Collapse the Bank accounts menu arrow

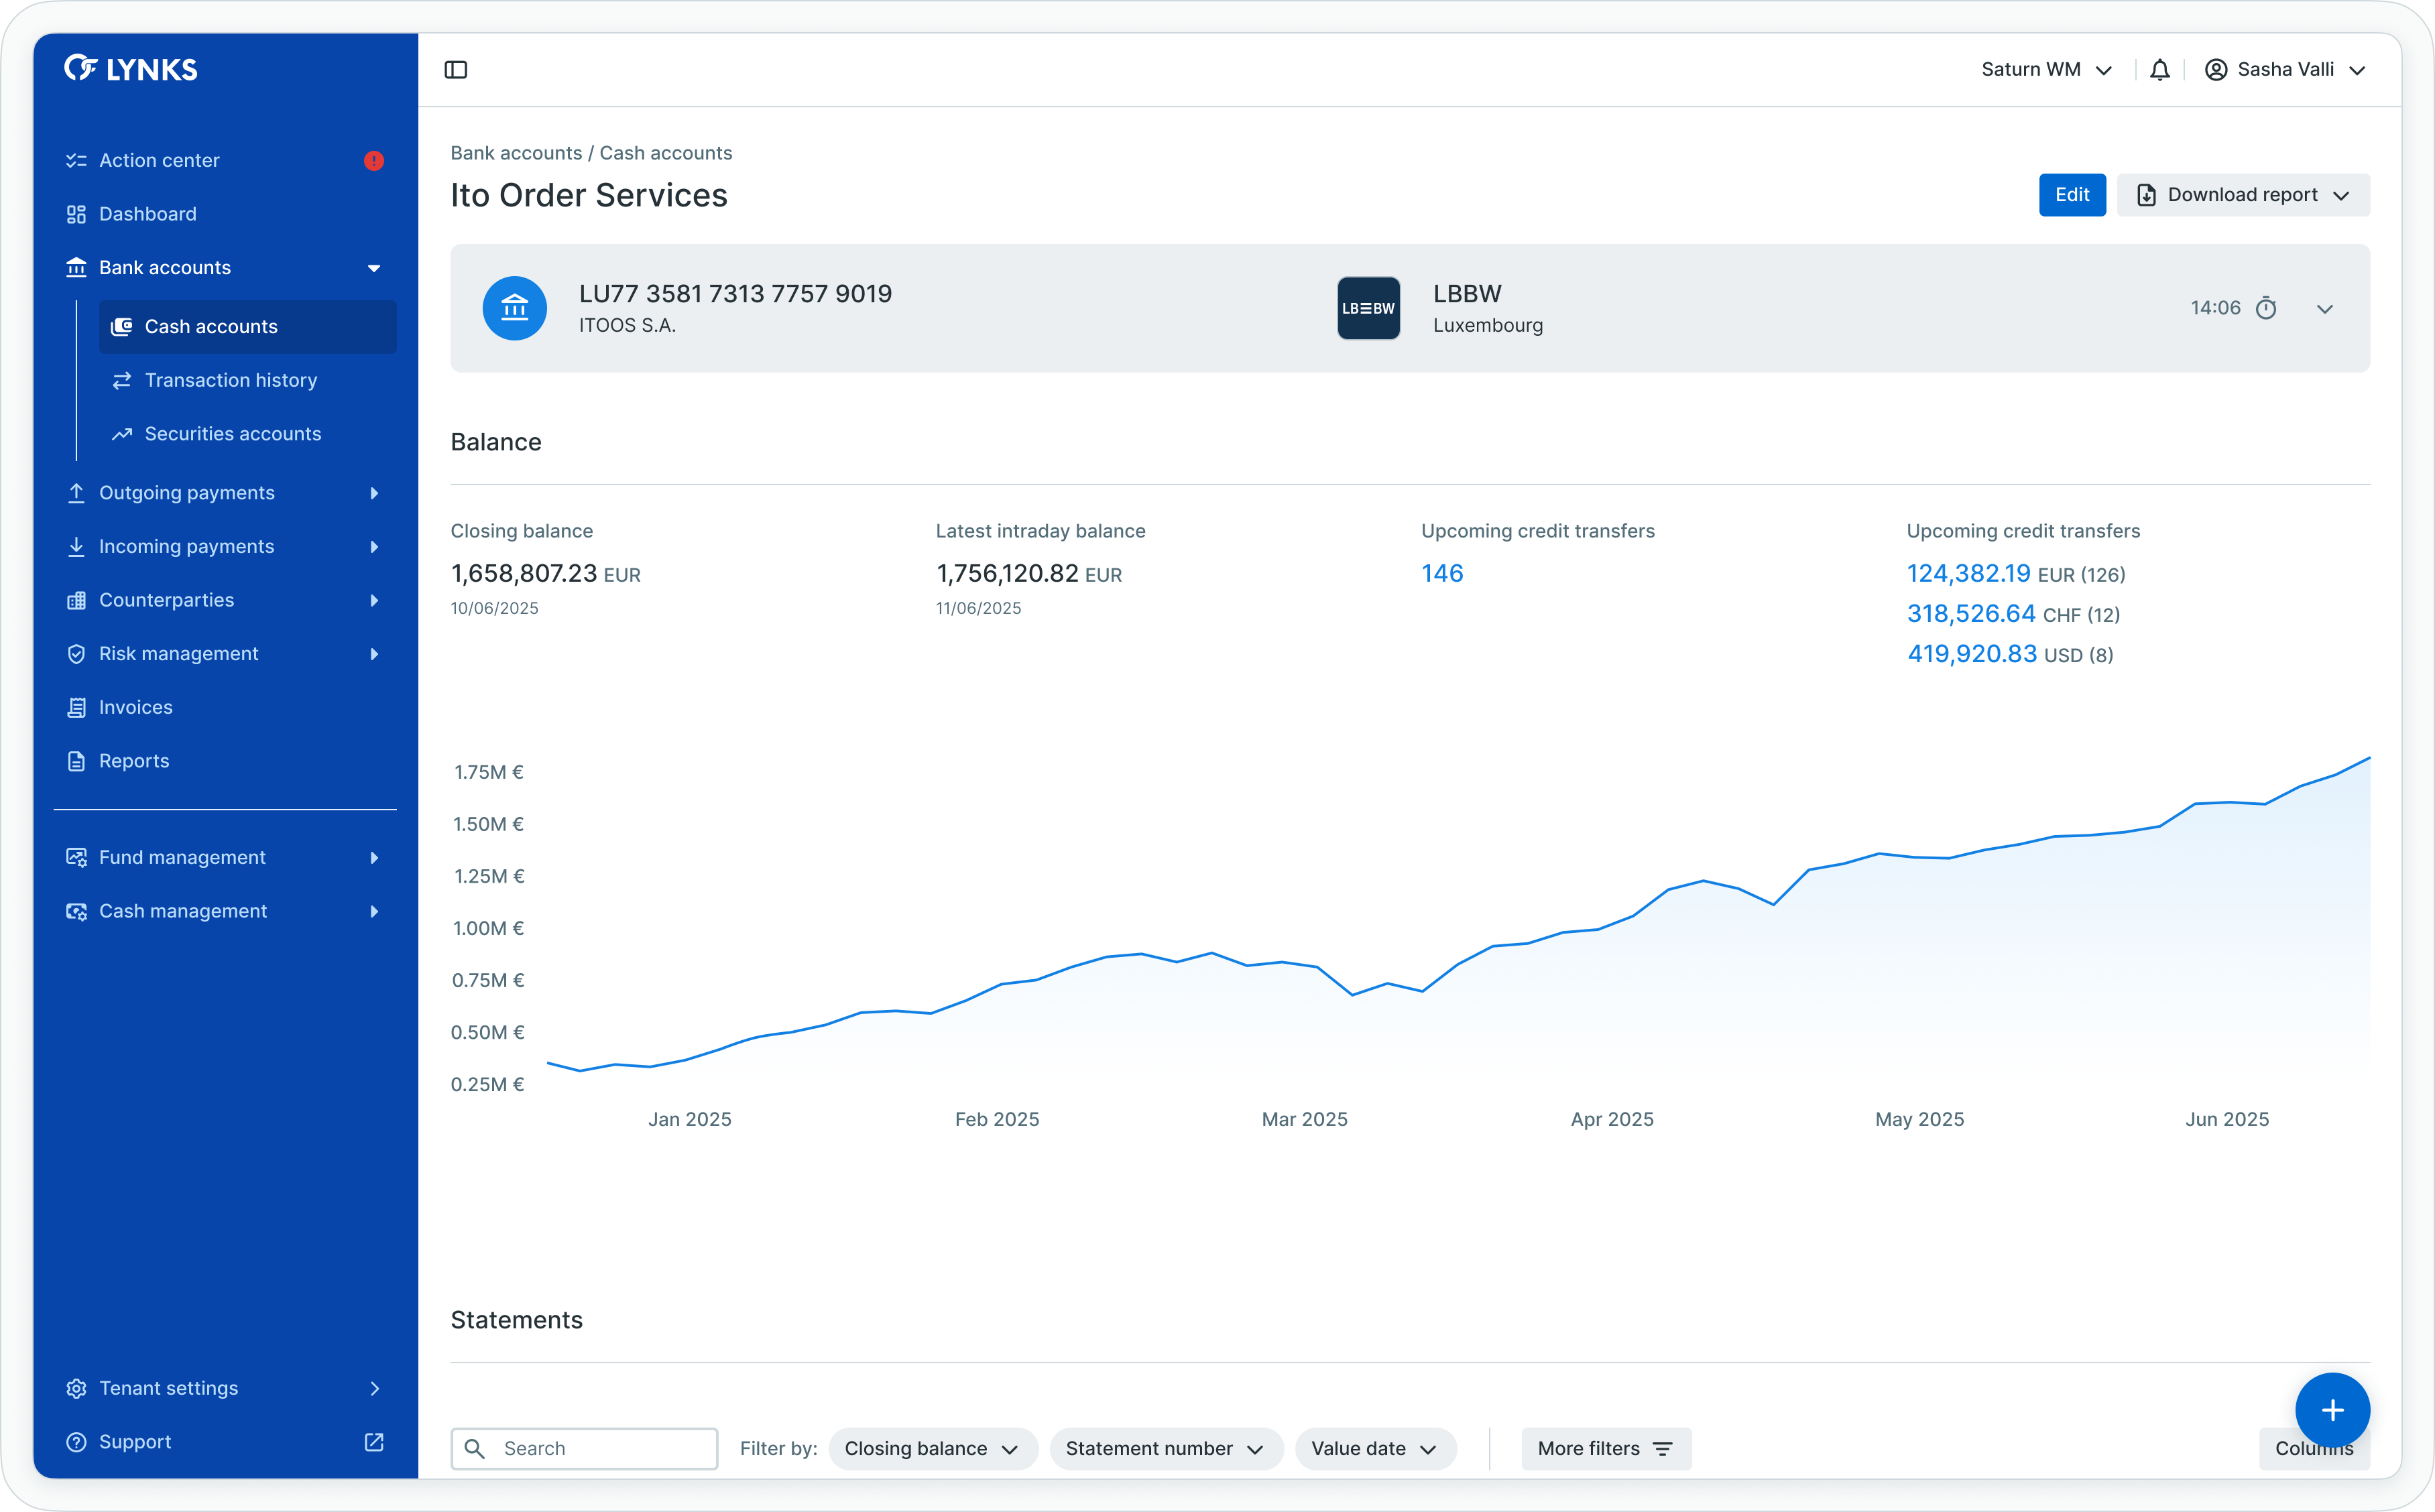coord(374,268)
